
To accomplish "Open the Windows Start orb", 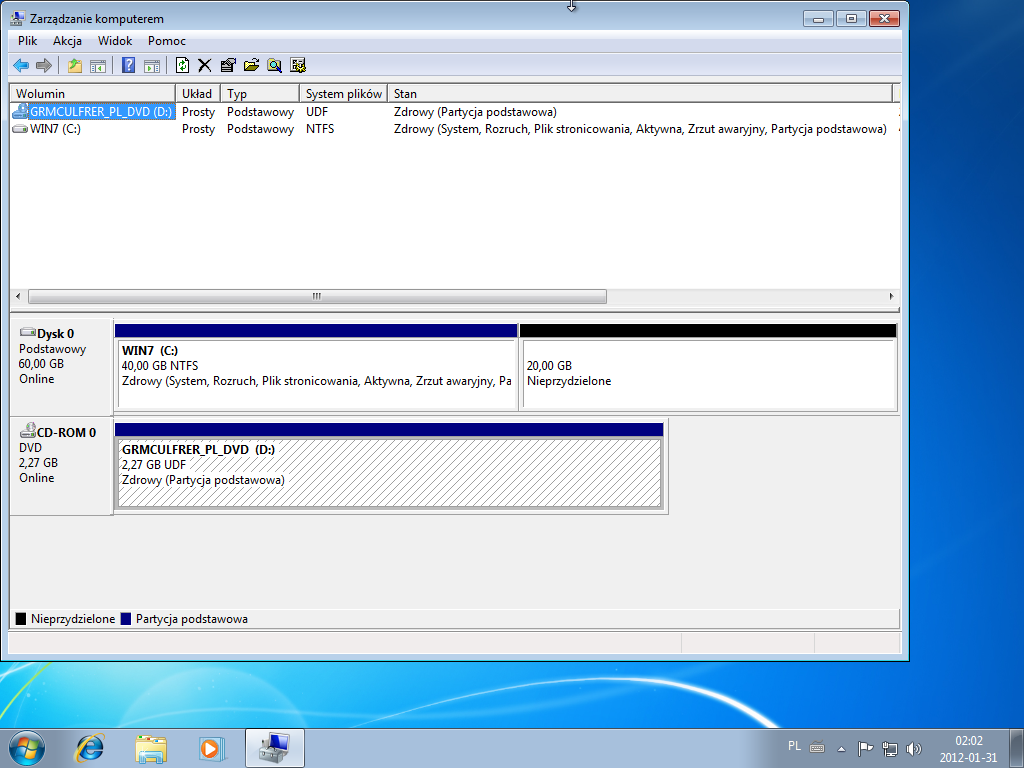I will [x=27, y=748].
